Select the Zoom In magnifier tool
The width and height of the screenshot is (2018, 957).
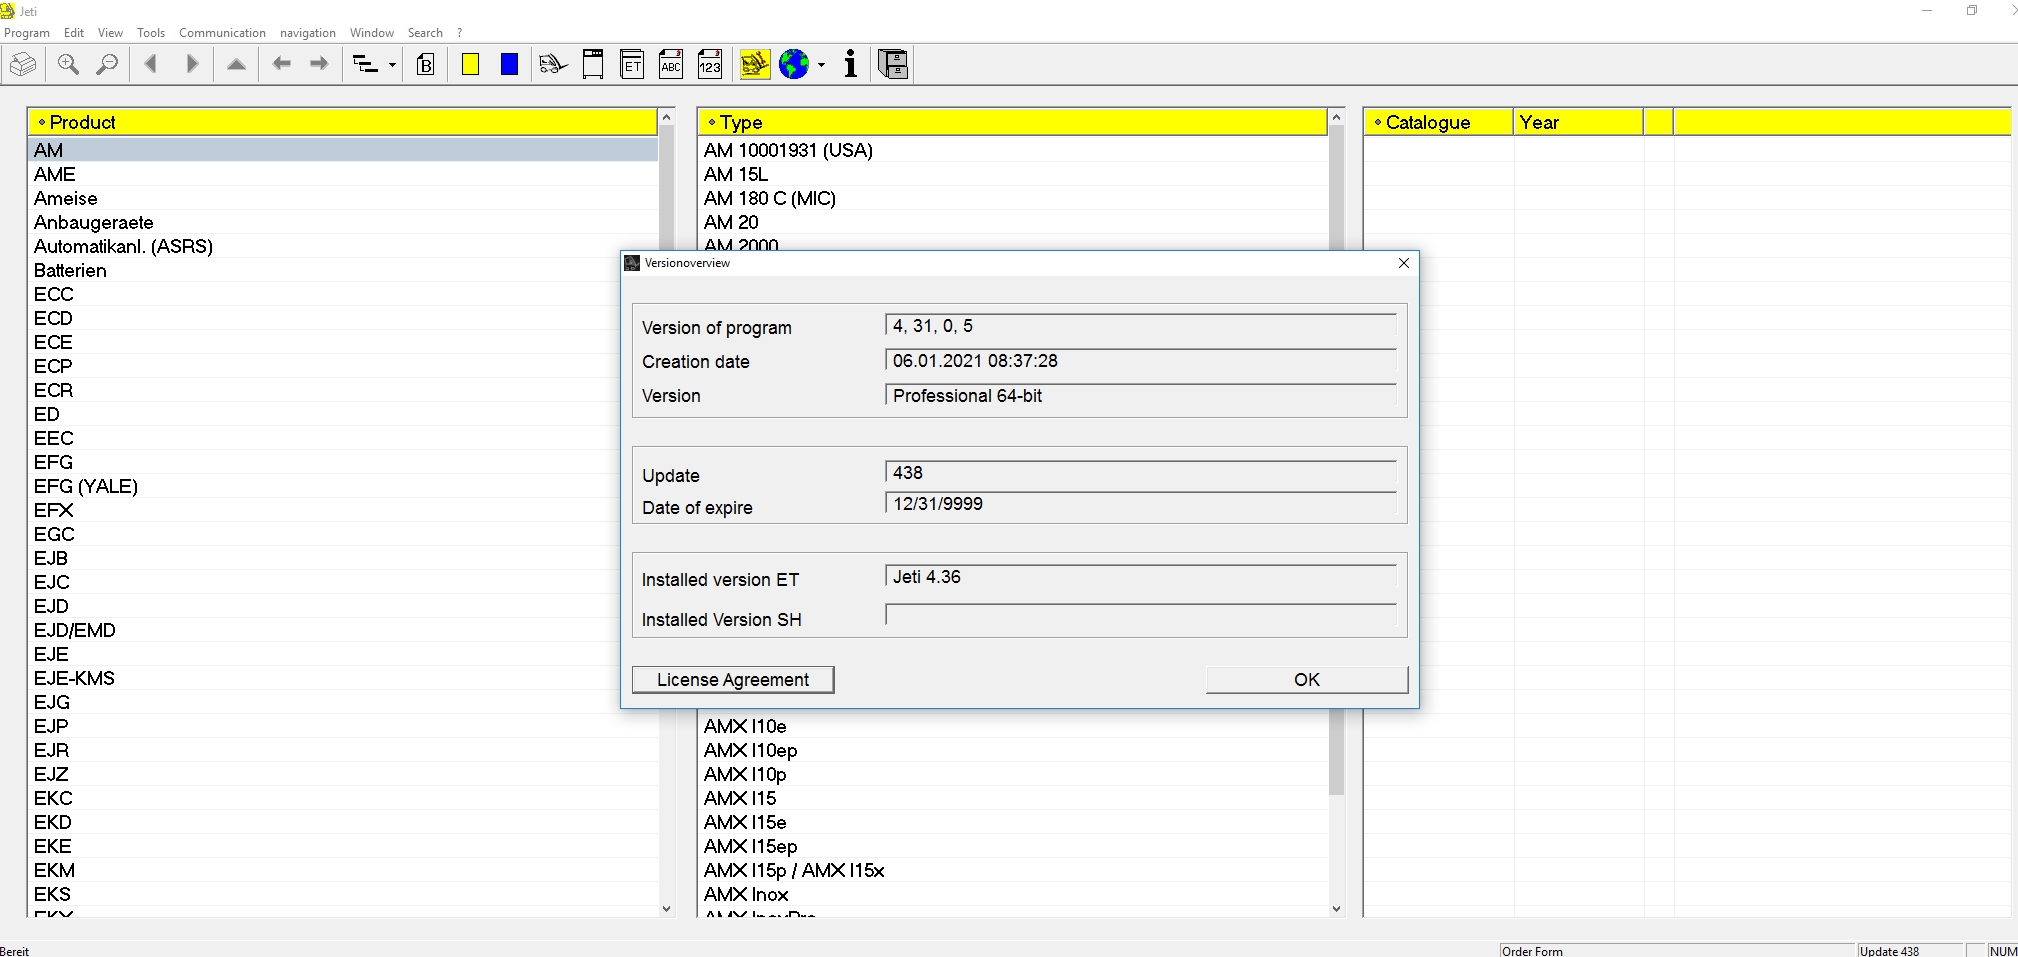click(x=68, y=64)
